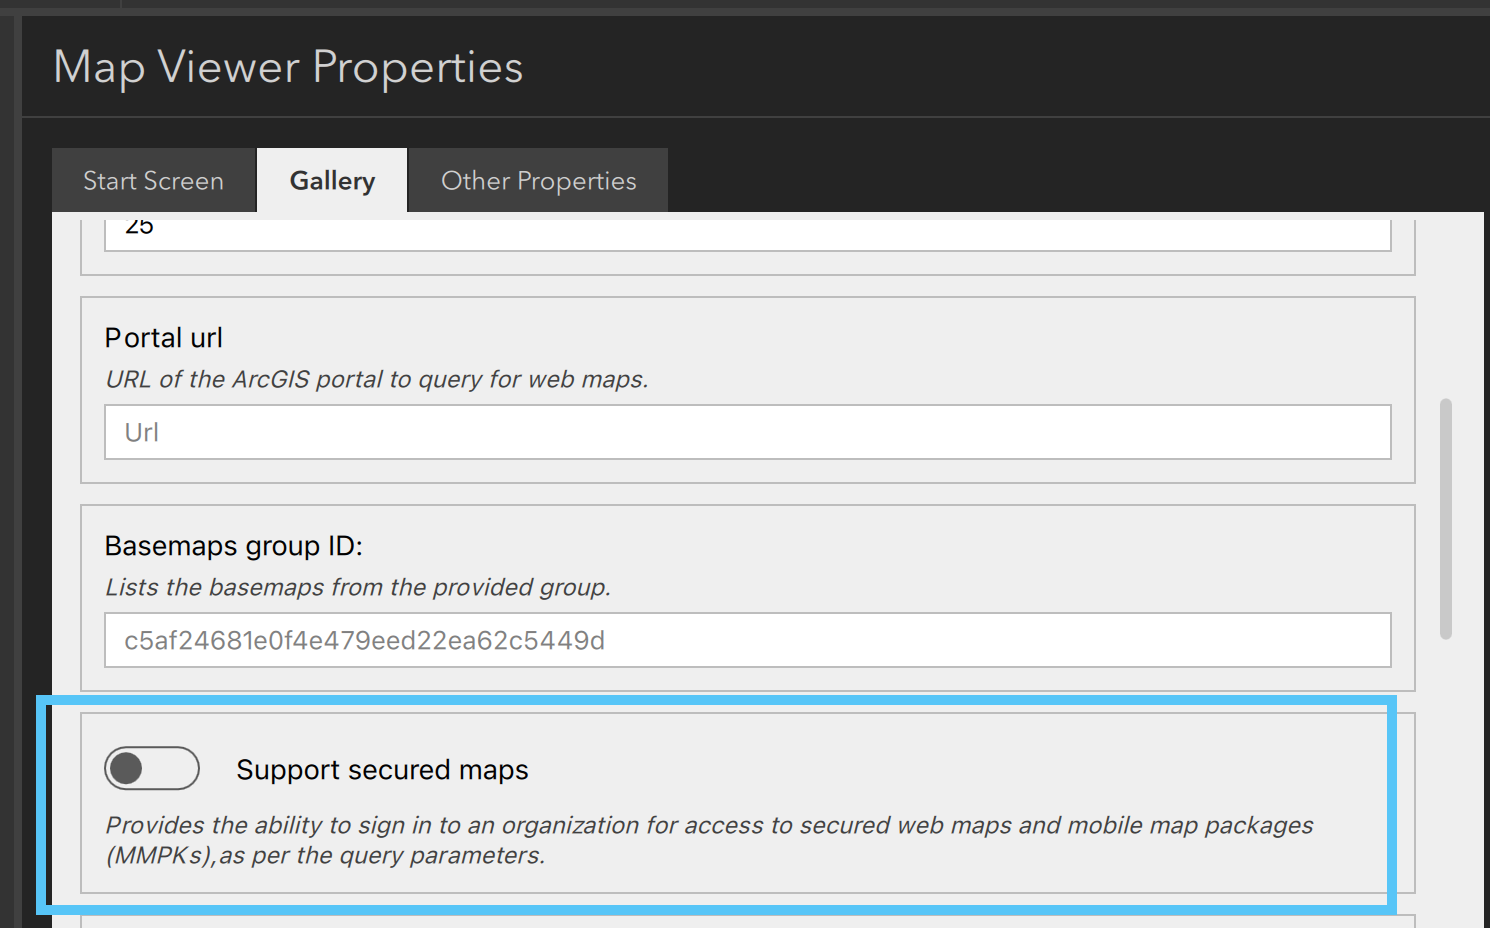Click the "Lists the basemaps" description text

coord(358,588)
